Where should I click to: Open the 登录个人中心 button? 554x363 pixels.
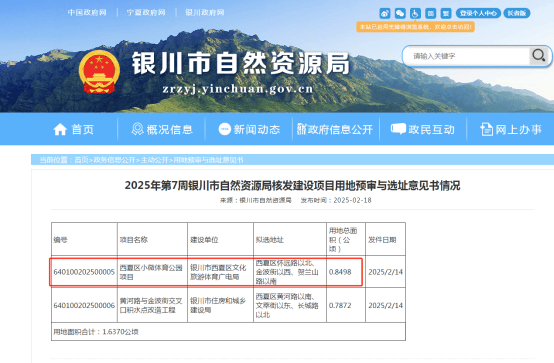click(x=478, y=13)
